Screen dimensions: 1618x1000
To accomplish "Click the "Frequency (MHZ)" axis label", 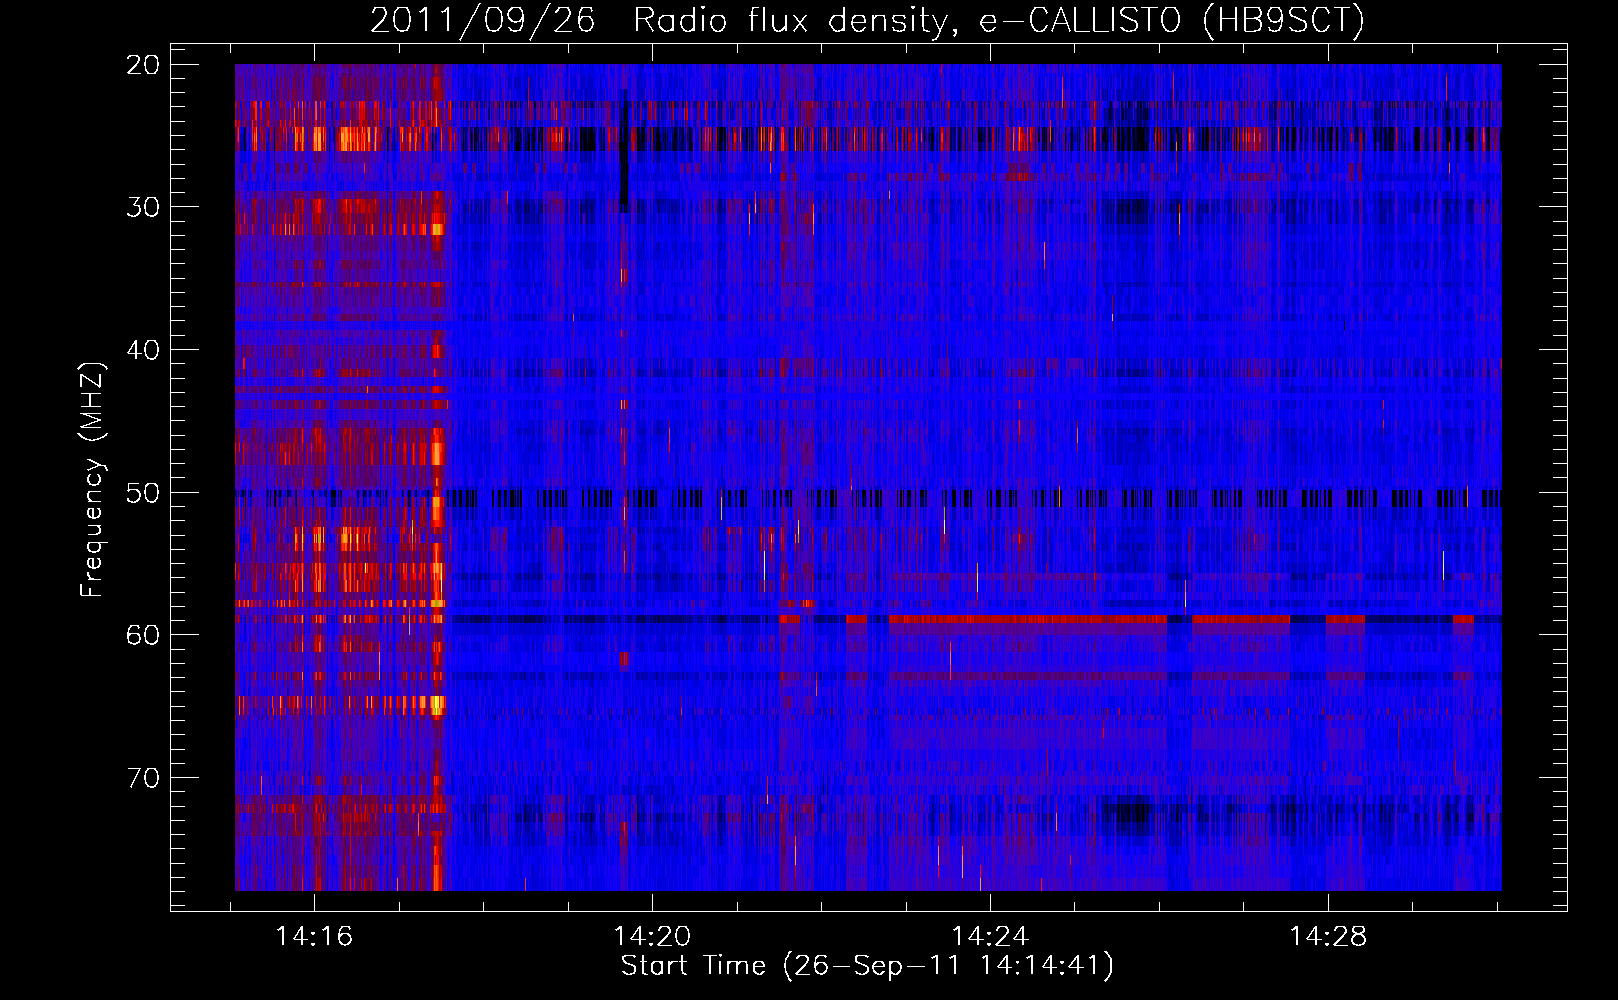I will click(x=92, y=480).
